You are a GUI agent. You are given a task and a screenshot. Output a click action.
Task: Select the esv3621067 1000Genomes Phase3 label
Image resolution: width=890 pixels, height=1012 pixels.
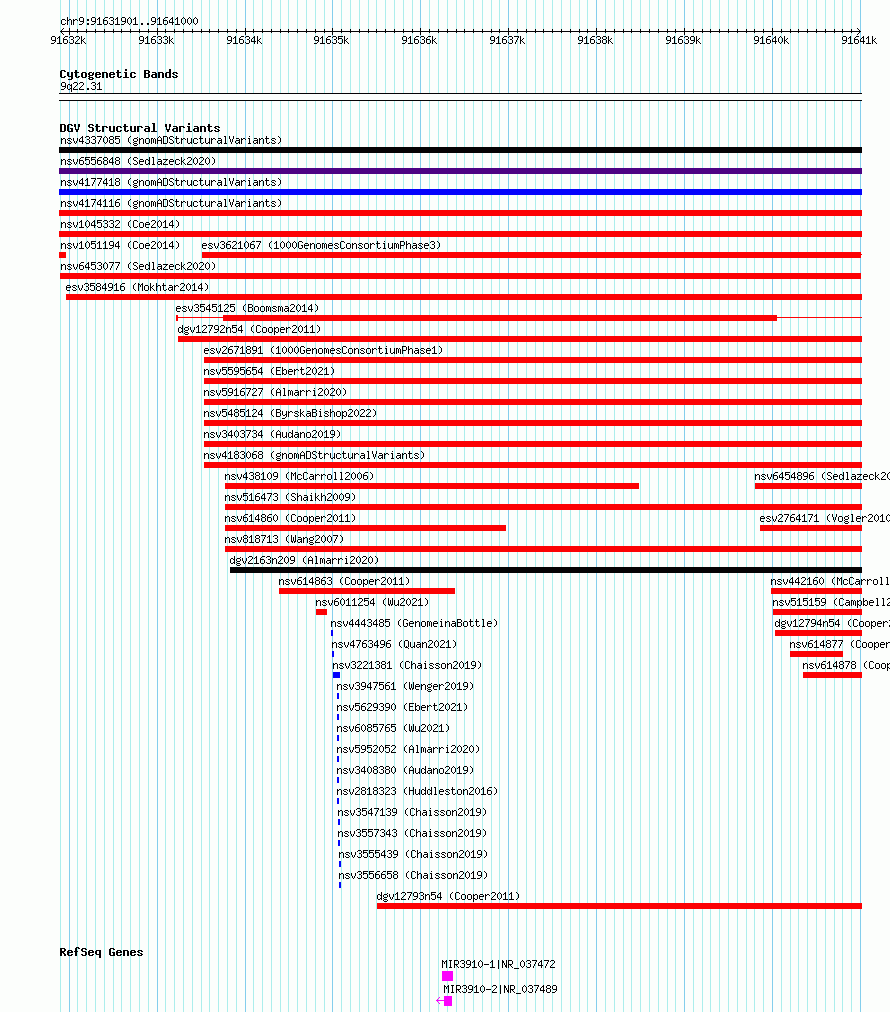tap(321, 245)
